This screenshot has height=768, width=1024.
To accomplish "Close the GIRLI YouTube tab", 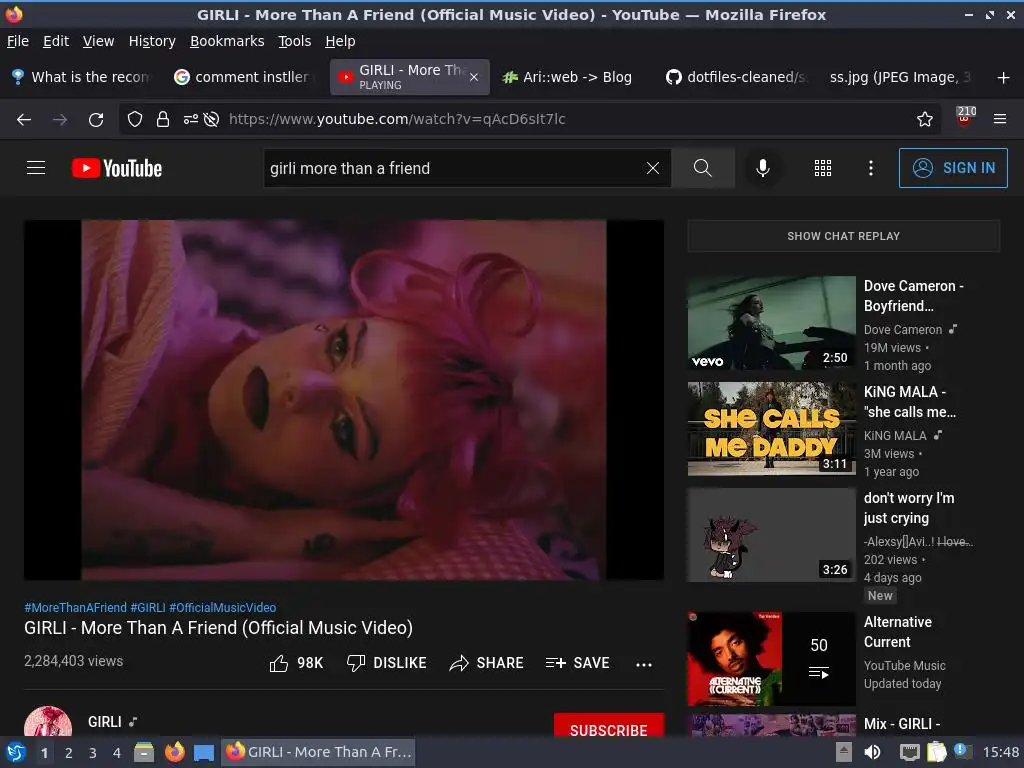I will (x=474, y=77).
